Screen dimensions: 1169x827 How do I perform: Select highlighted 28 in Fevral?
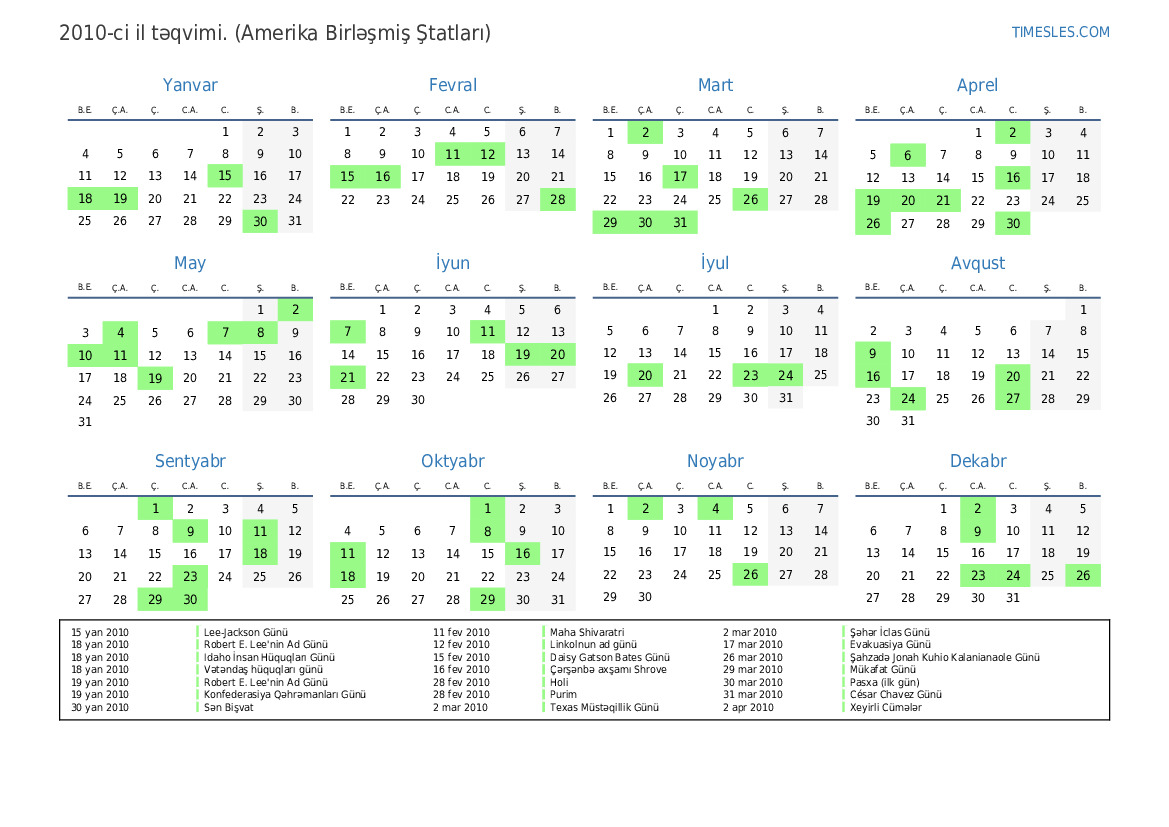[557, 199]
